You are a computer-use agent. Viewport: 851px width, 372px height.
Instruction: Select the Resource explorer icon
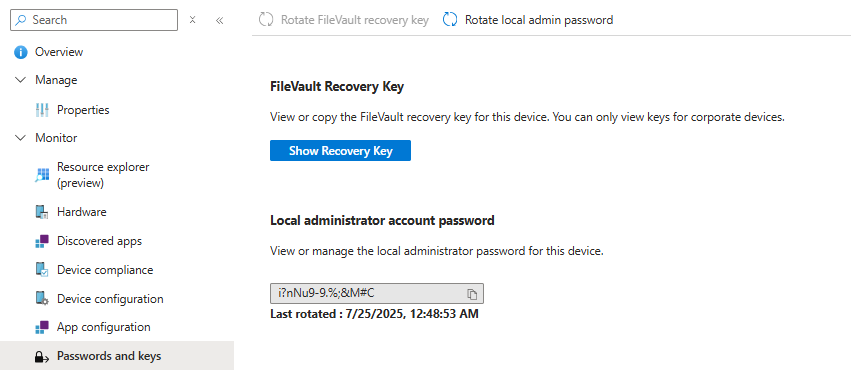tap(42, 175)
